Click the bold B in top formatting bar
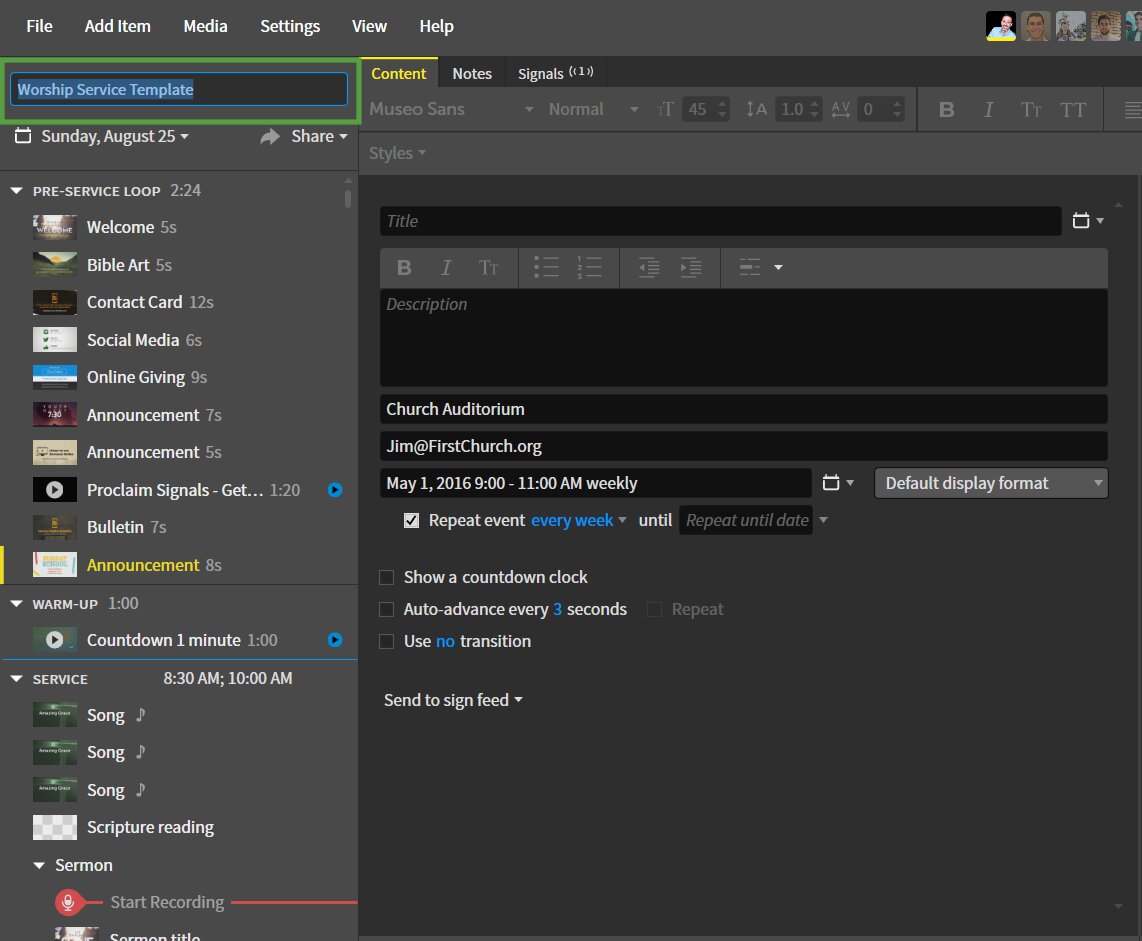 (947, 110)
